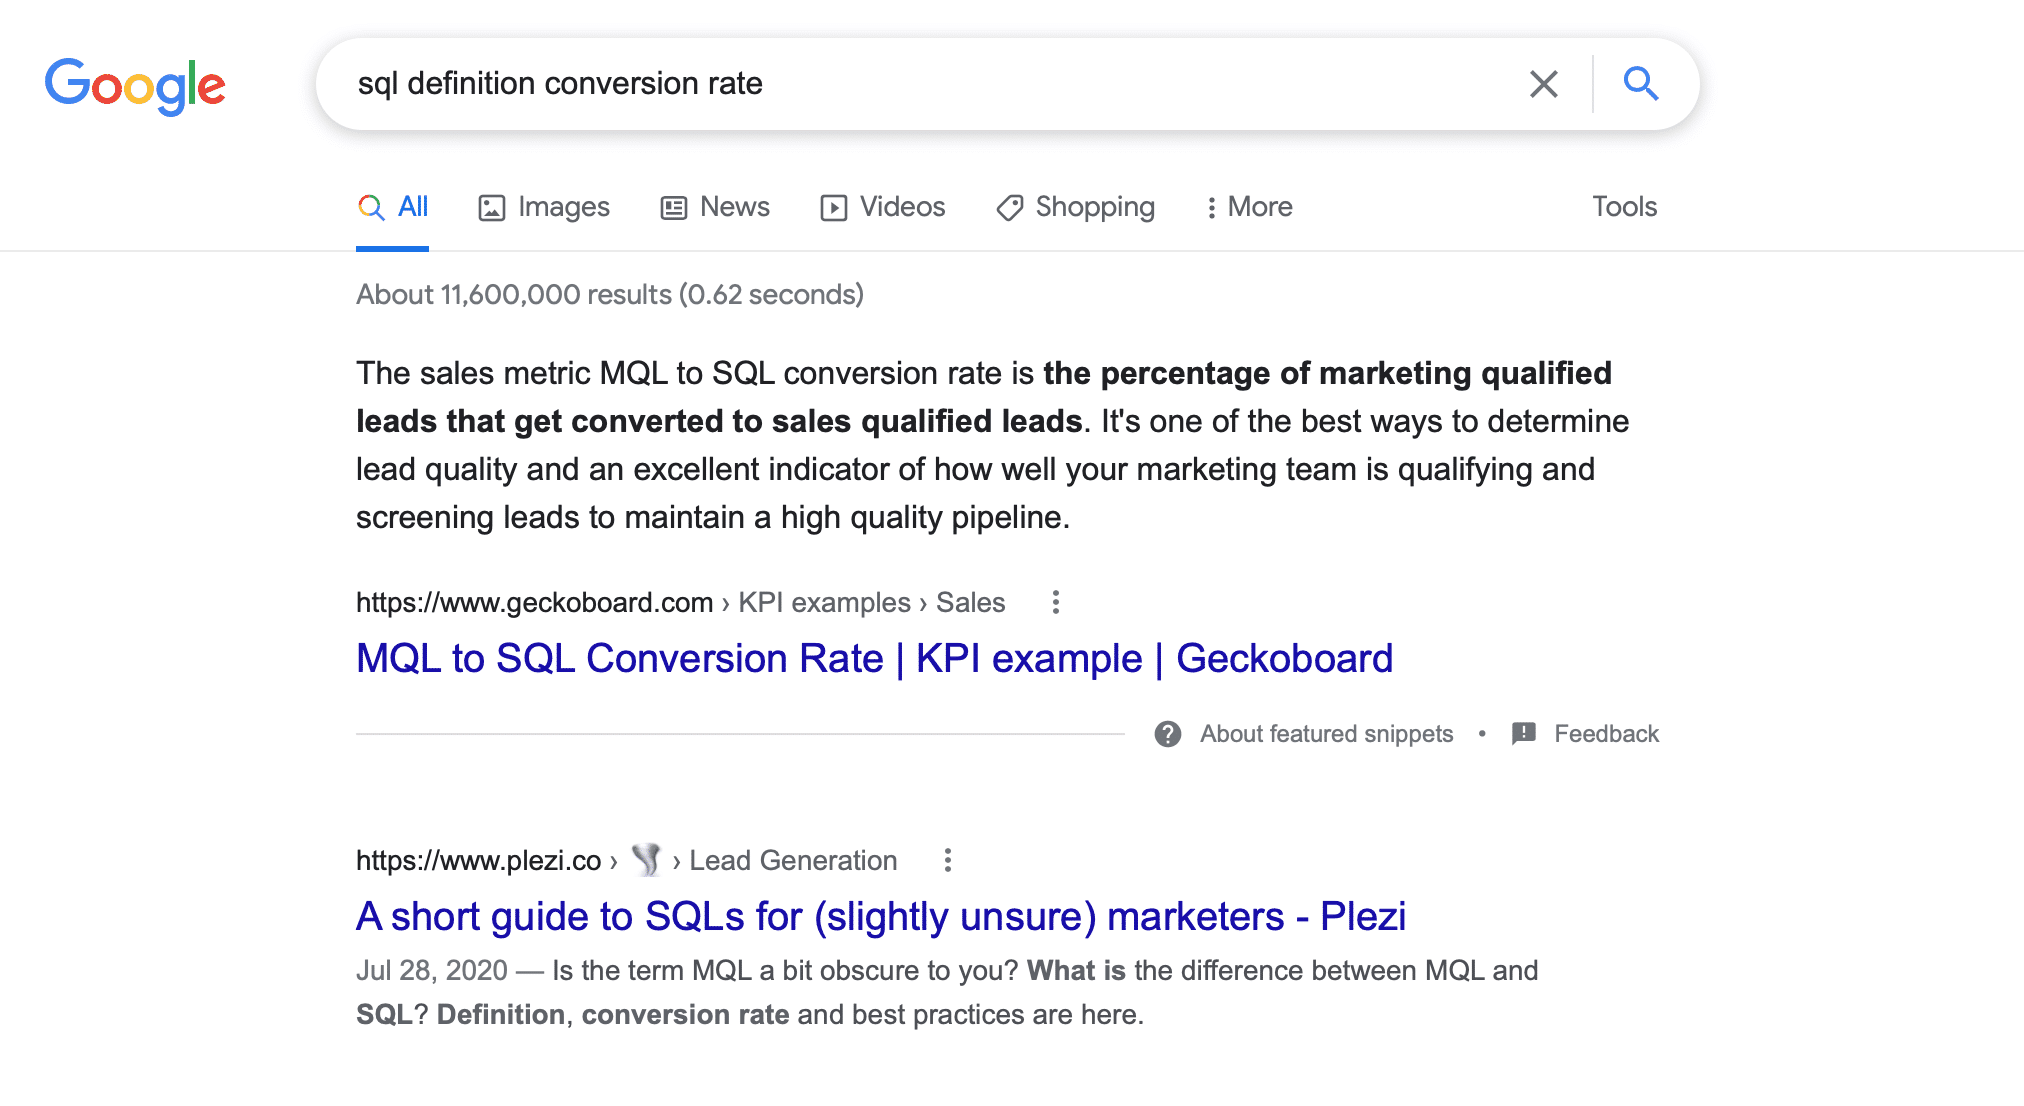Switch to the News tab
The width and height of the screenshot is (2024, 1106).
pyautogui.click(x=715, y=207)
